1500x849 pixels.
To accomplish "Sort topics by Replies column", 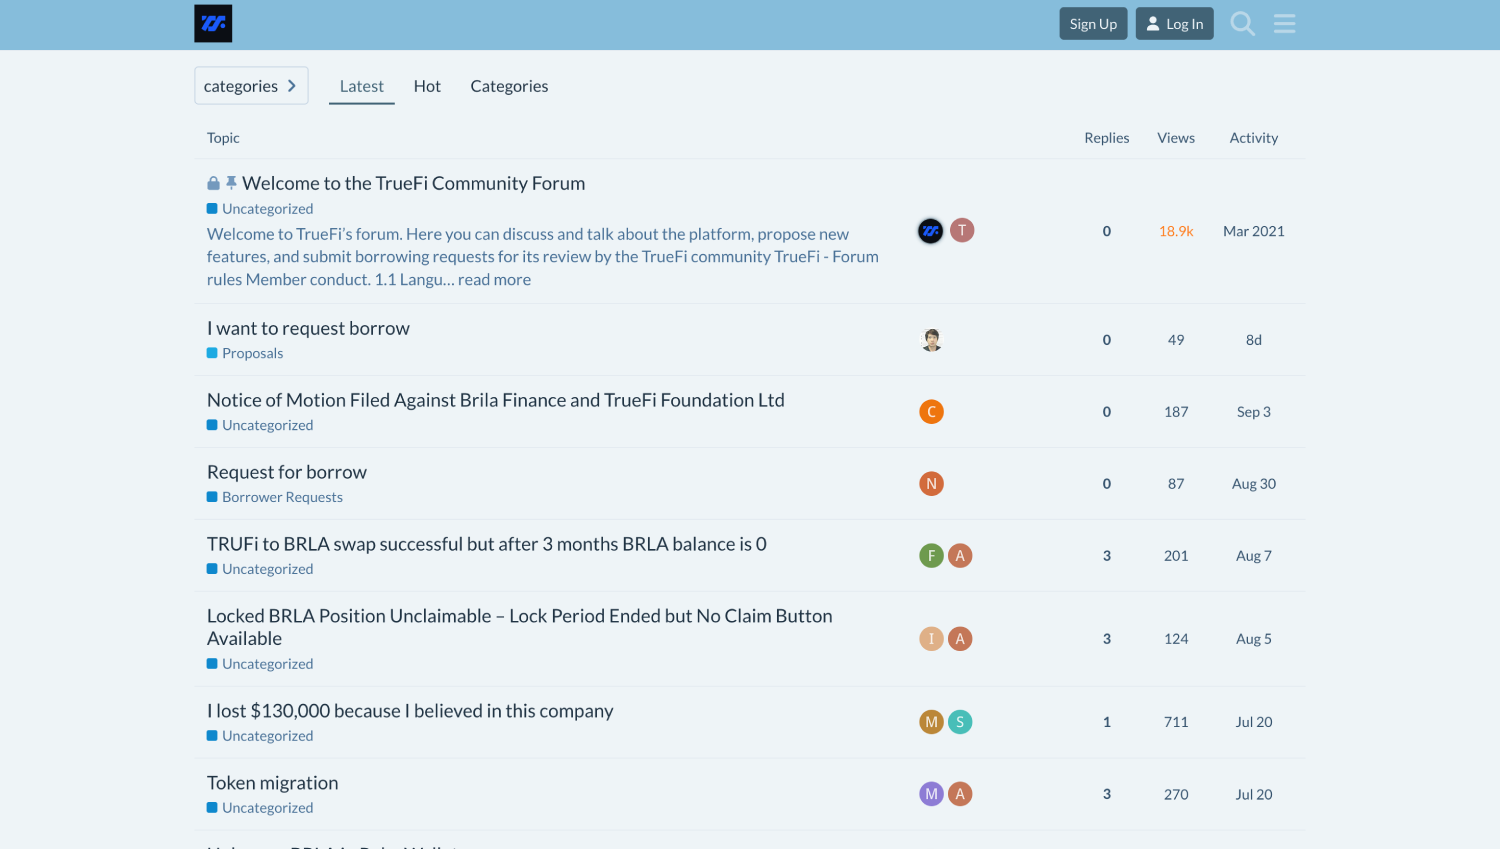I will 1107,138.
